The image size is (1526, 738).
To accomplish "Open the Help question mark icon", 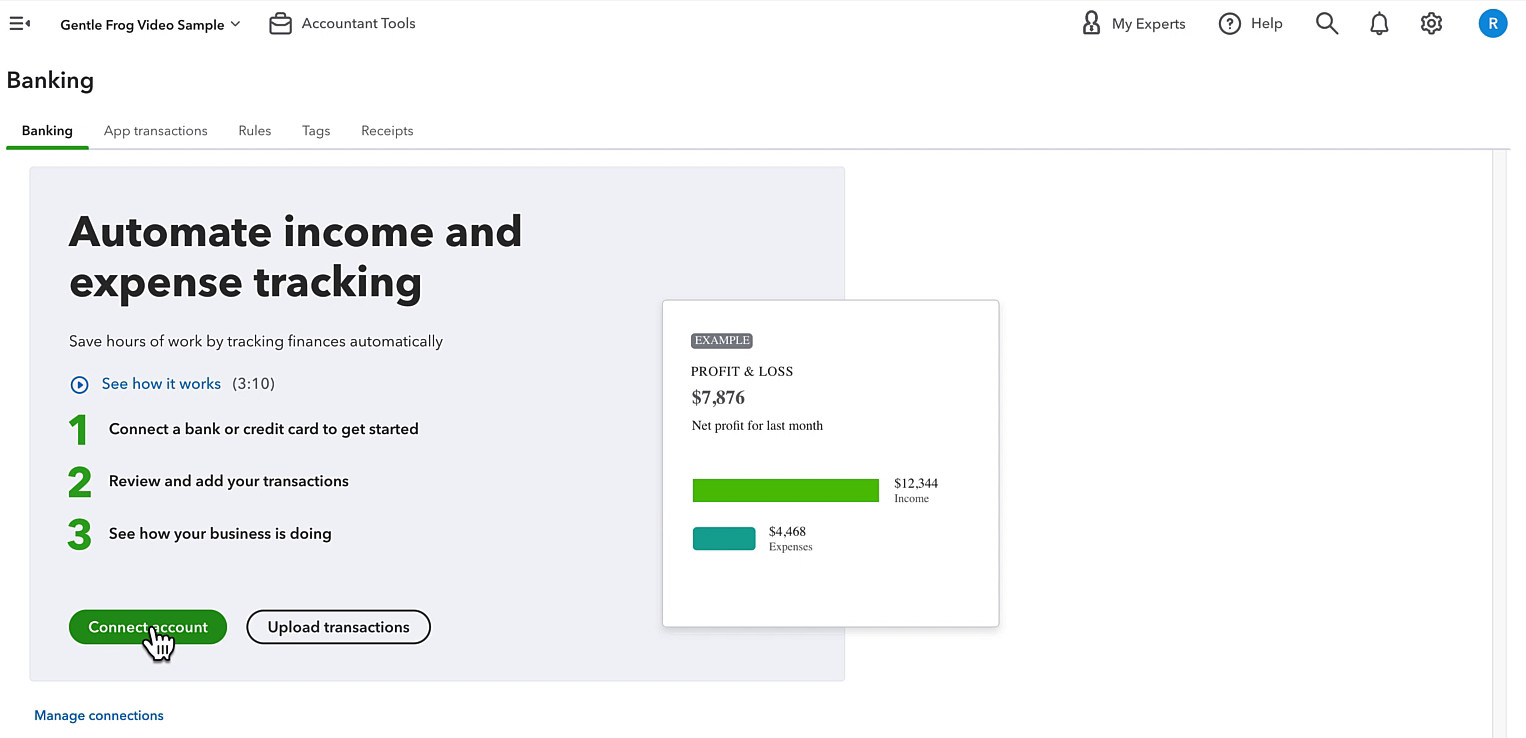I will pos(1229,24).
